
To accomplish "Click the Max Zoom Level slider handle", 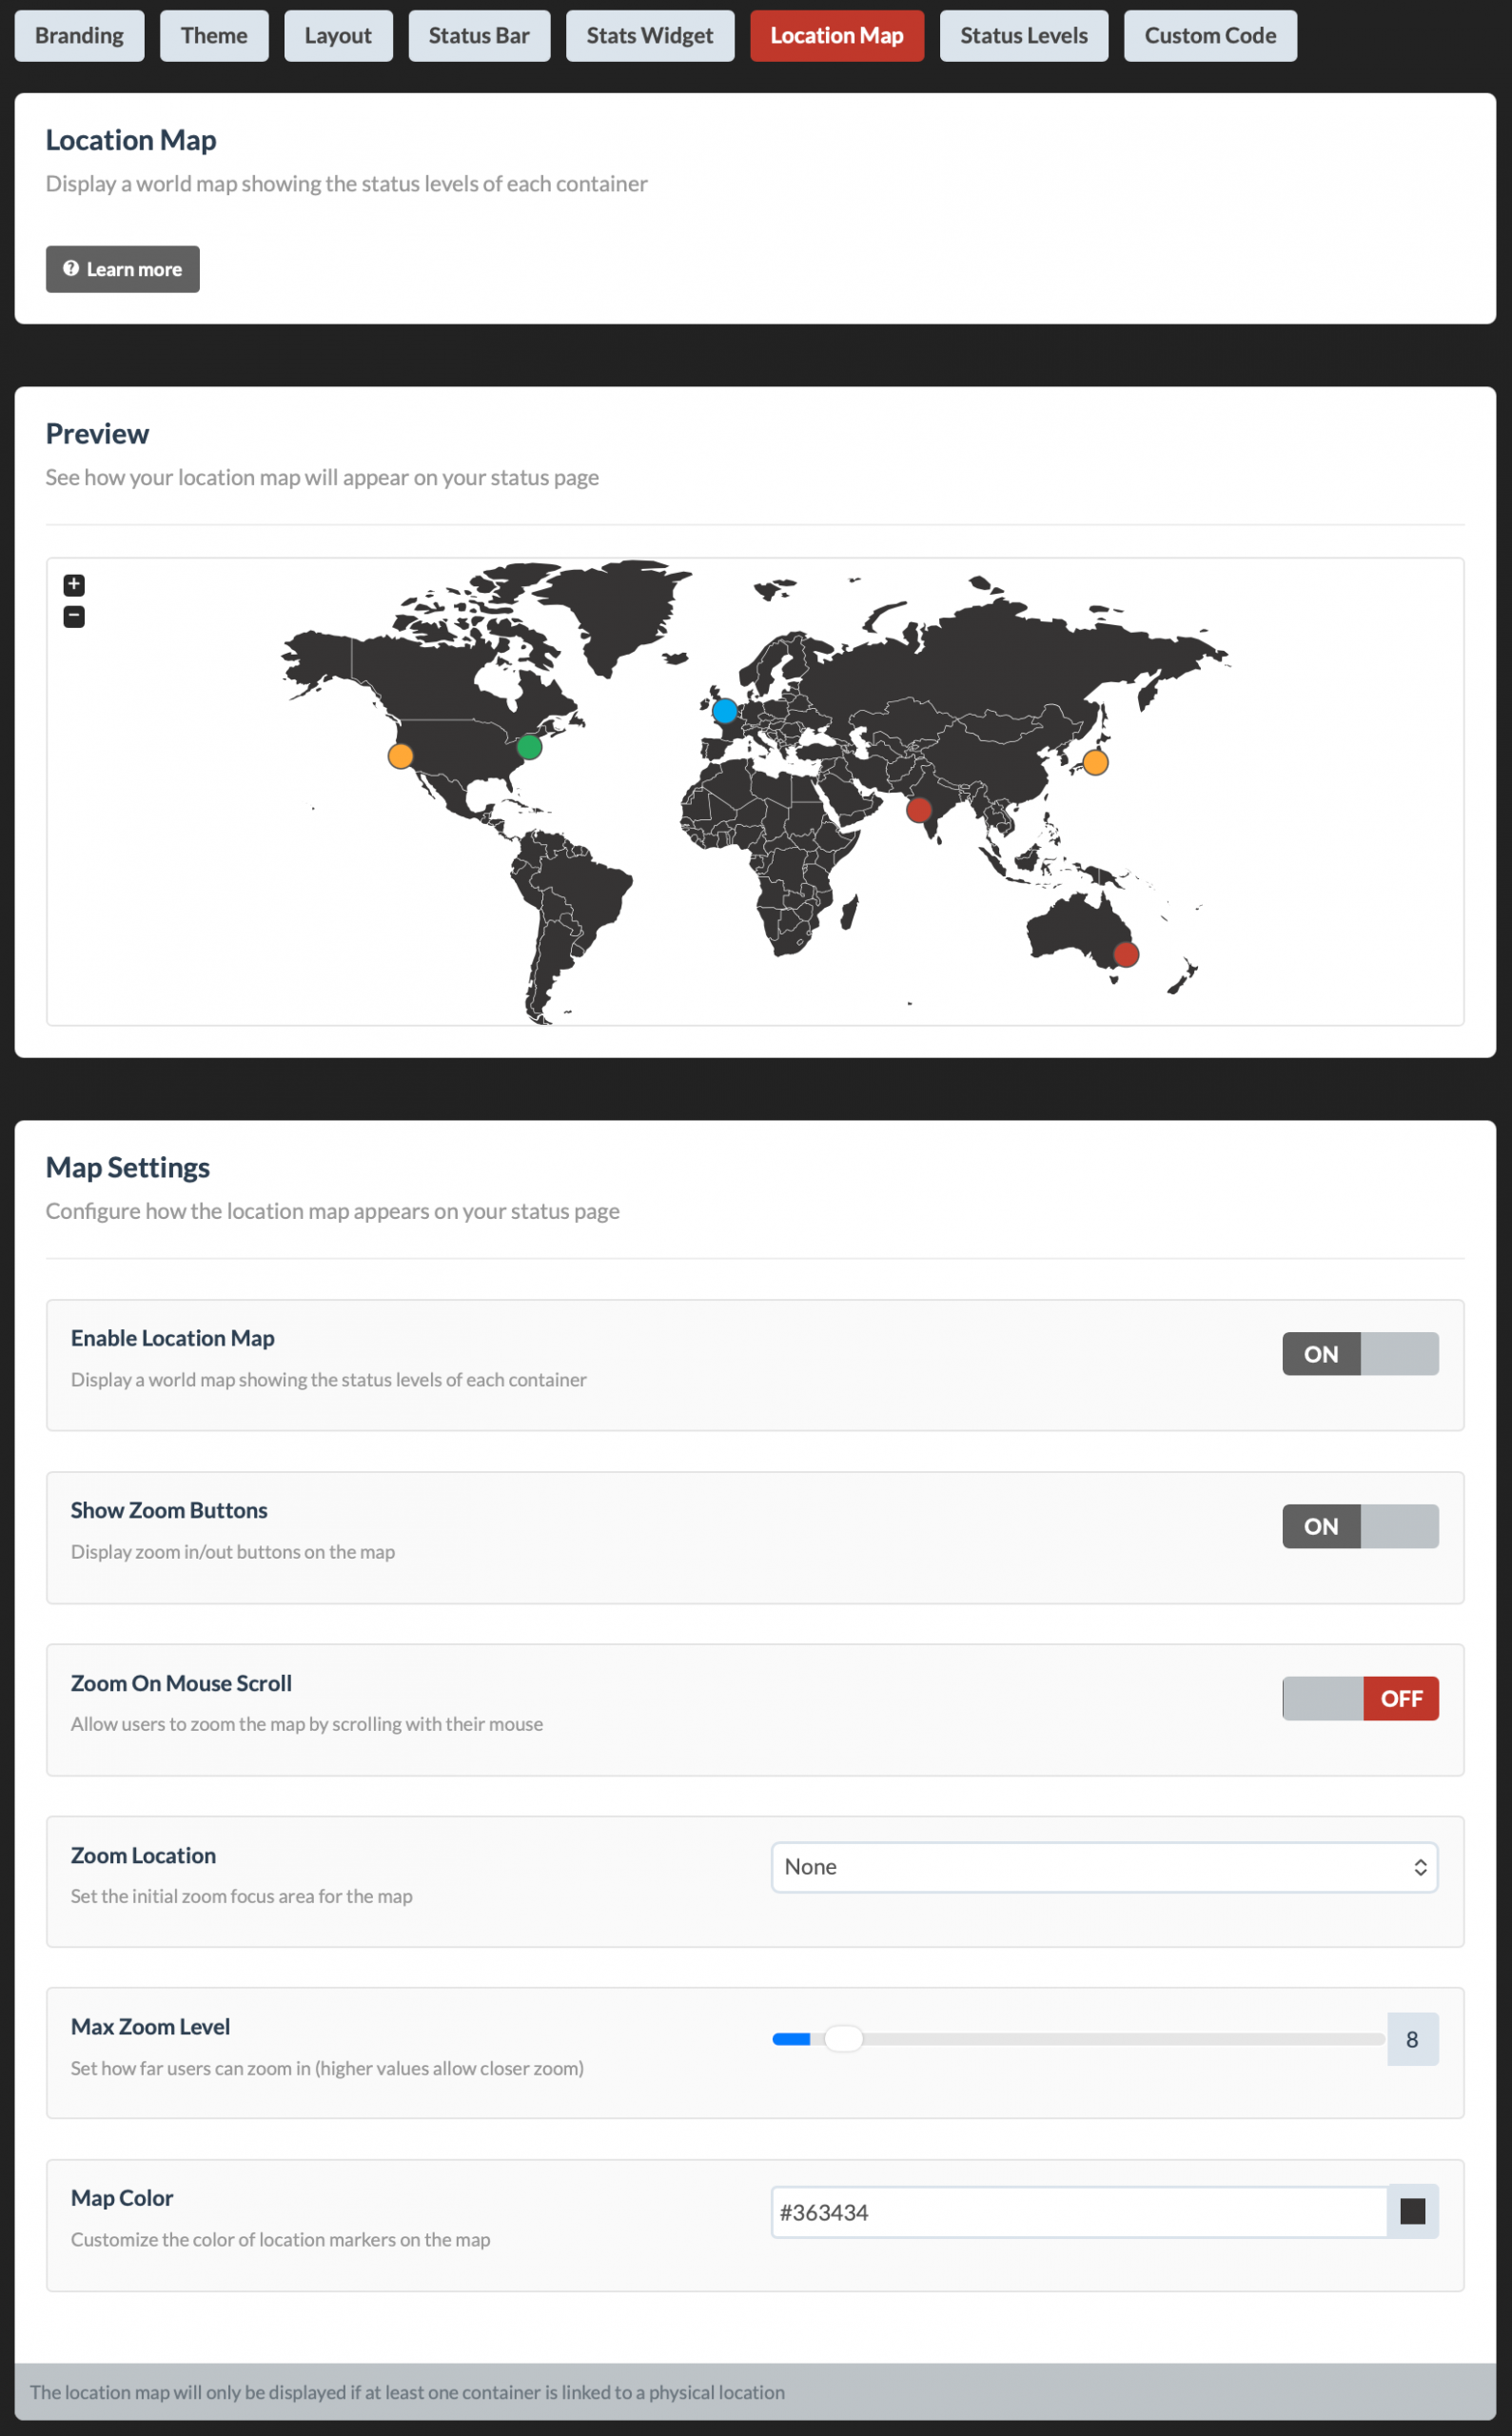I will (843, 2039).
